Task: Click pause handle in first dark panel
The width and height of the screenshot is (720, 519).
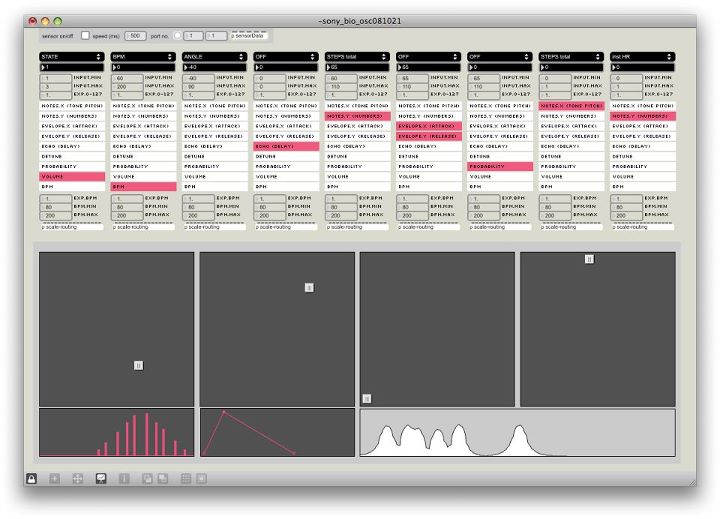Action: (138, 366)
